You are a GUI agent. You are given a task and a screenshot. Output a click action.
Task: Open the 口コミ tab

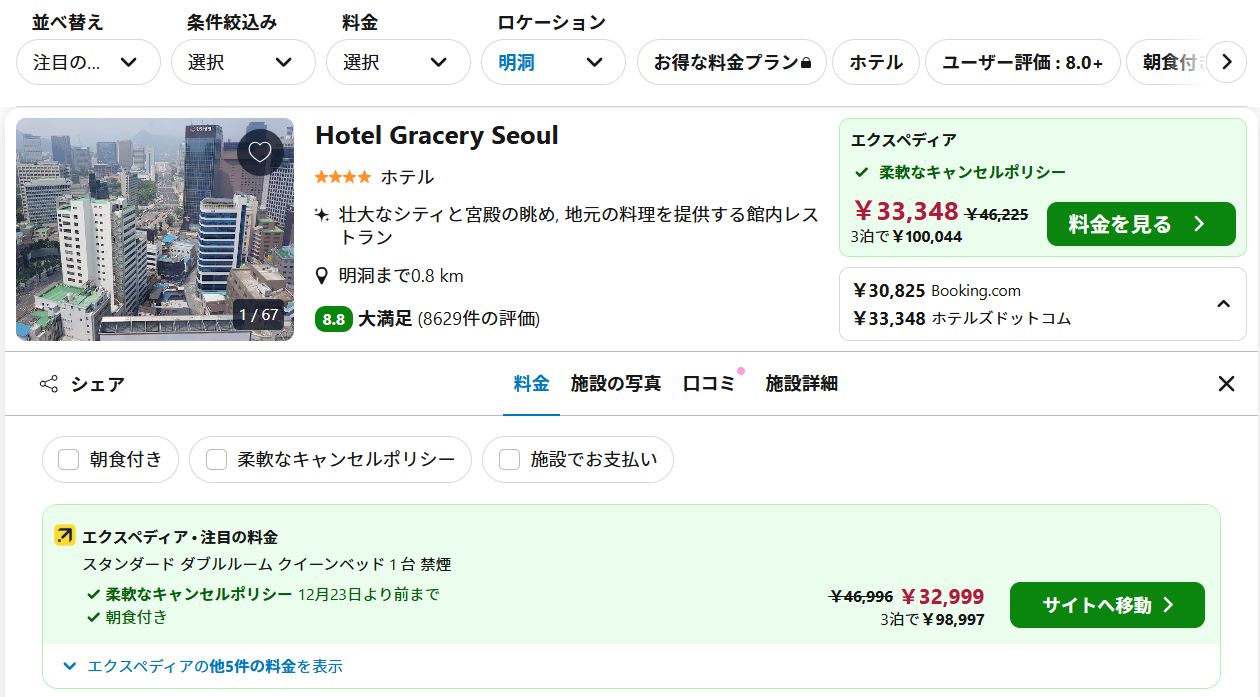(708, 384)
